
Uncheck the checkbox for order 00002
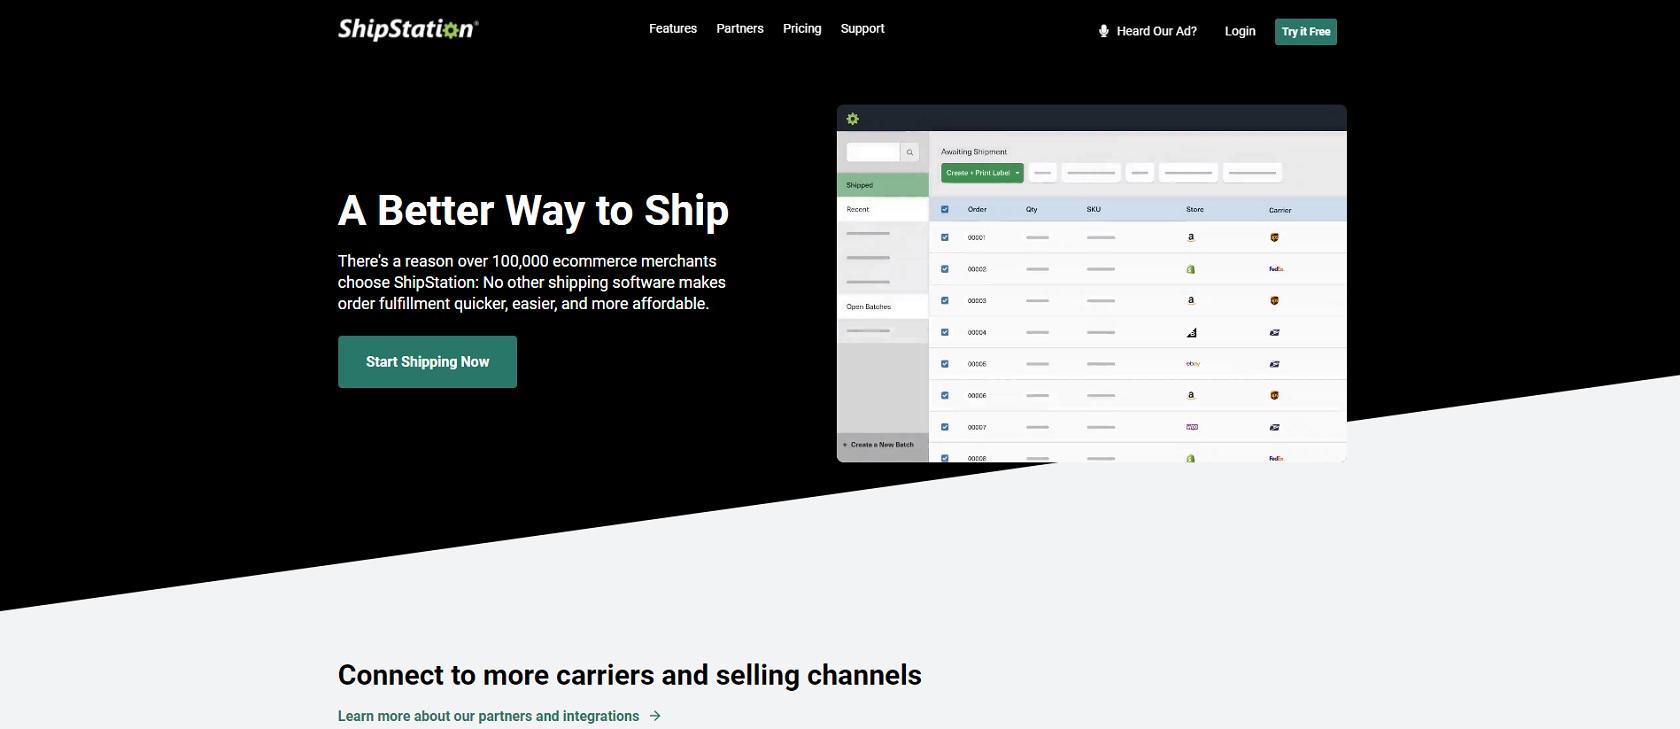pyautogui.click(x=945, y=269)
